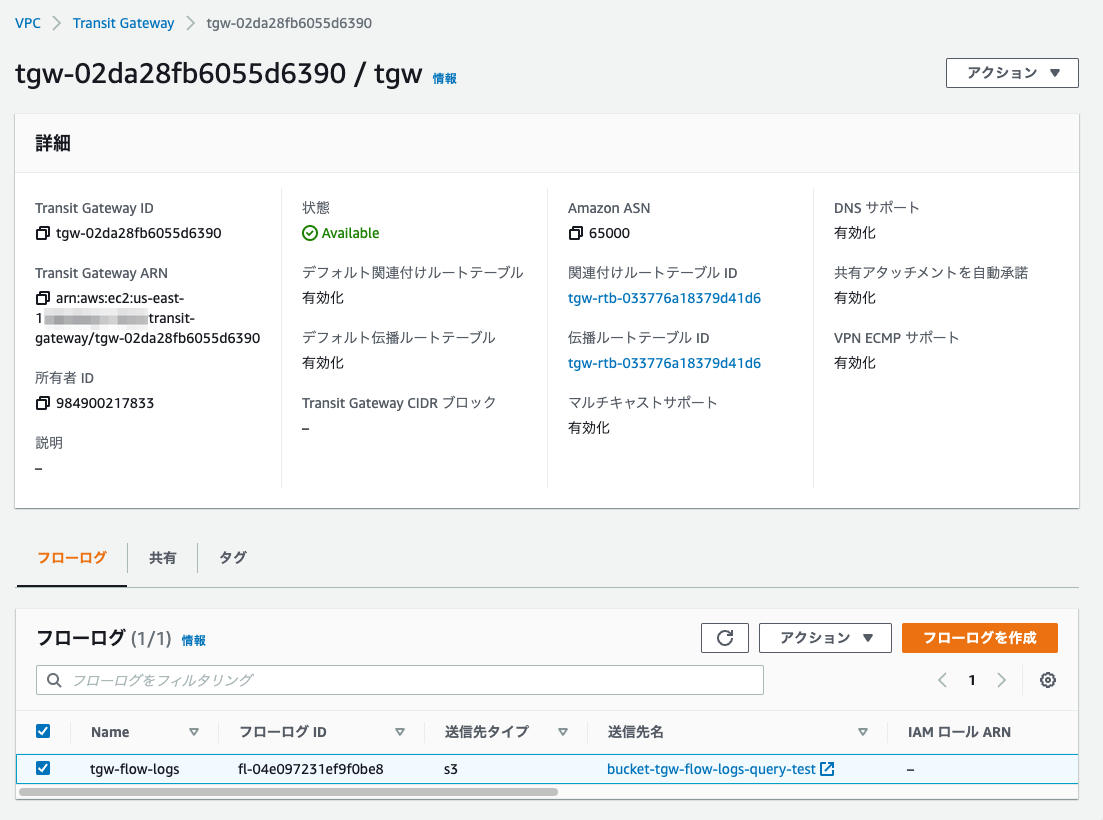Copy the Amazon ASN 65000
The image size is (1103, 820).
575,233
